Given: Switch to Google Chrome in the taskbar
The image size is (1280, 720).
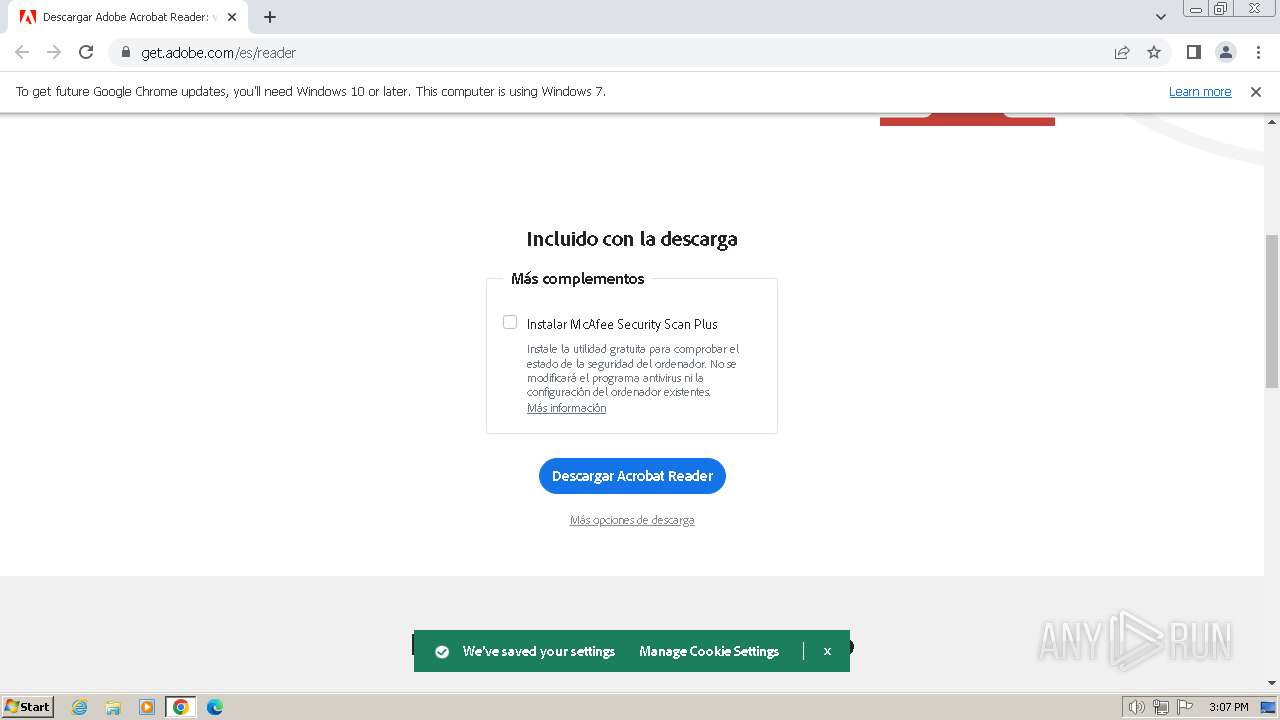Looking at the screenshot, I should tap(181, 707).
